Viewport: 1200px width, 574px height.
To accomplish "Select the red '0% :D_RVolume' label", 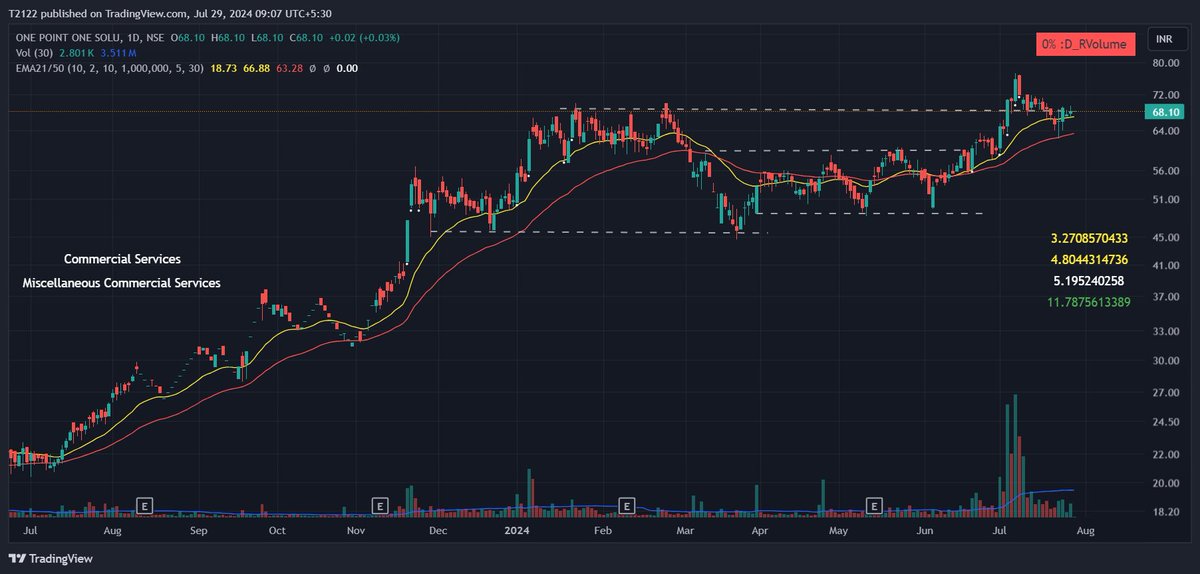I will pos(1086,44).
